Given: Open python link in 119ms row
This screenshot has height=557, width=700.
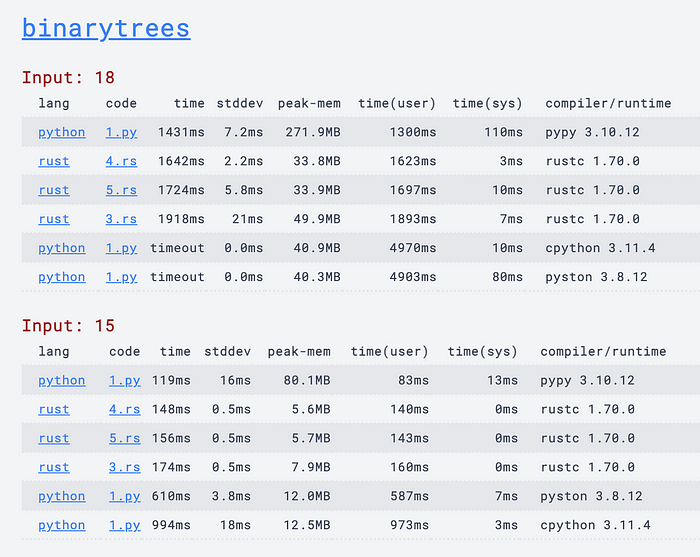Looking at the screenshot, I should [x=62, y=380].
